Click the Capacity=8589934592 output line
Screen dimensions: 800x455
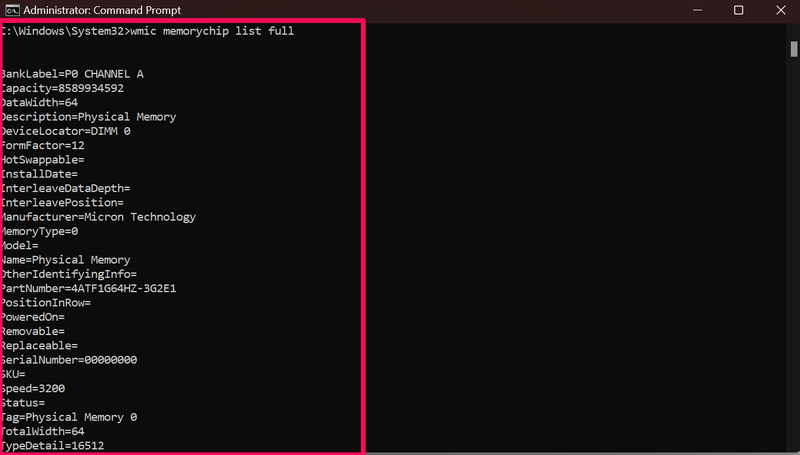(x=62, y=88)
